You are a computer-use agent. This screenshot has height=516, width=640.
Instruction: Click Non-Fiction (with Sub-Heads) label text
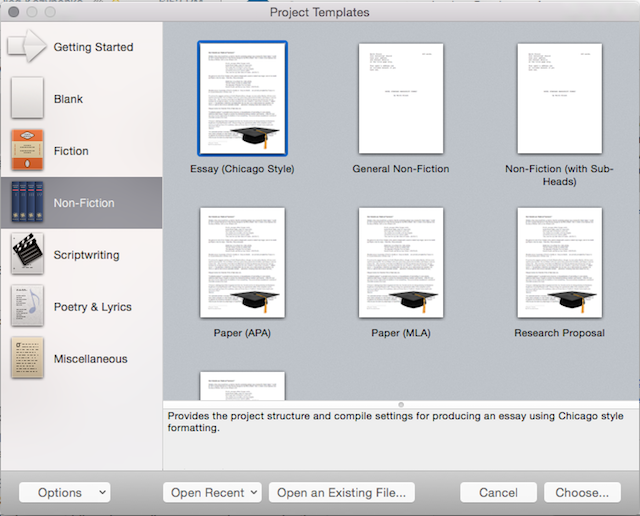[559, 175]
